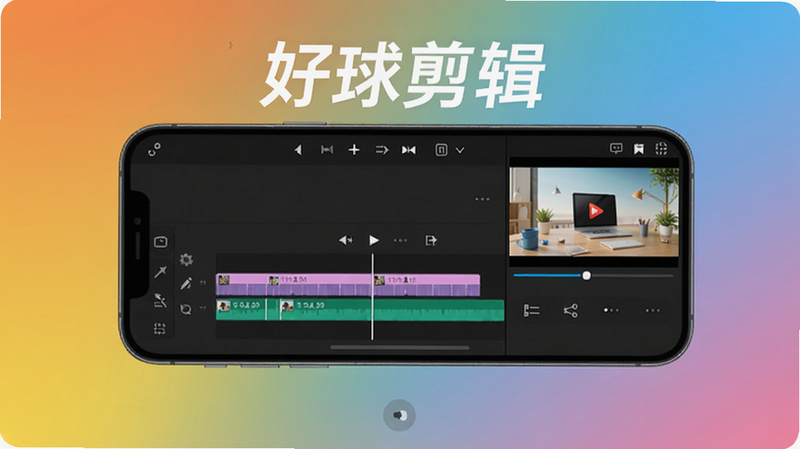Click the cut-arrow edit icon on left sidebar
This screenshot has width=800, height=449.
160,301
